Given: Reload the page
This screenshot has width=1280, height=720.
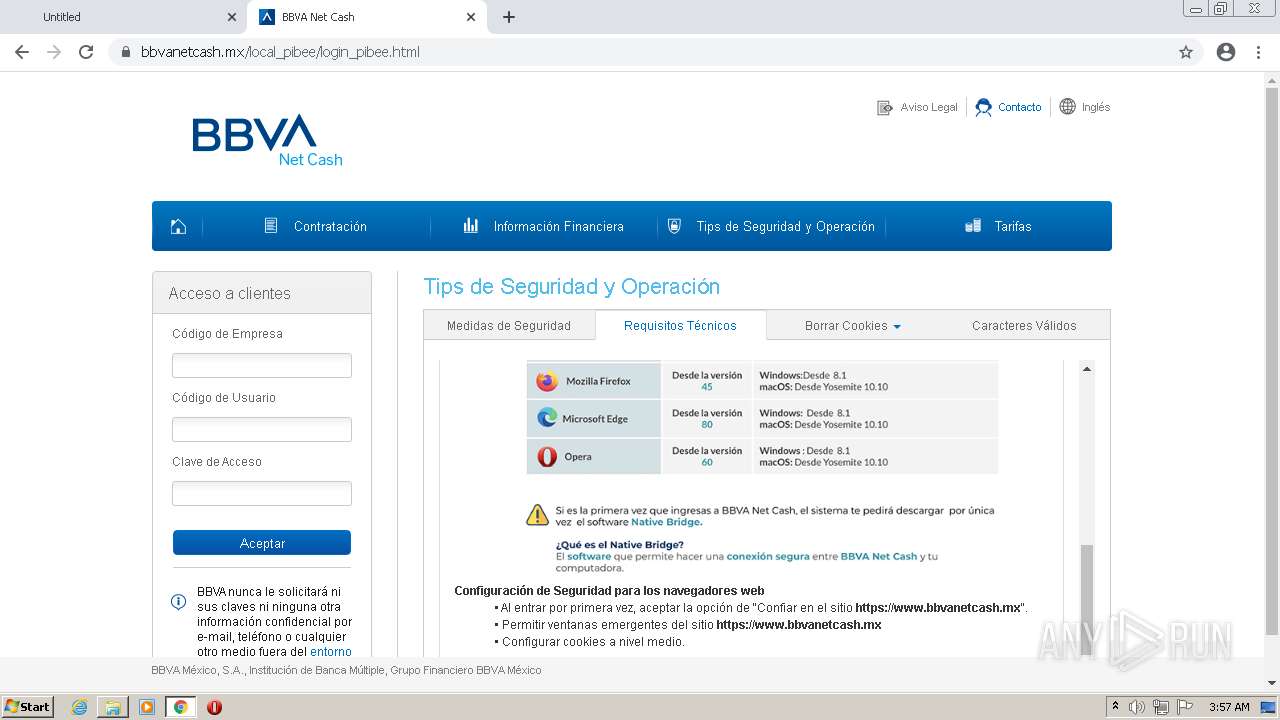Looking at the screenshot, I should pos(86,52).
